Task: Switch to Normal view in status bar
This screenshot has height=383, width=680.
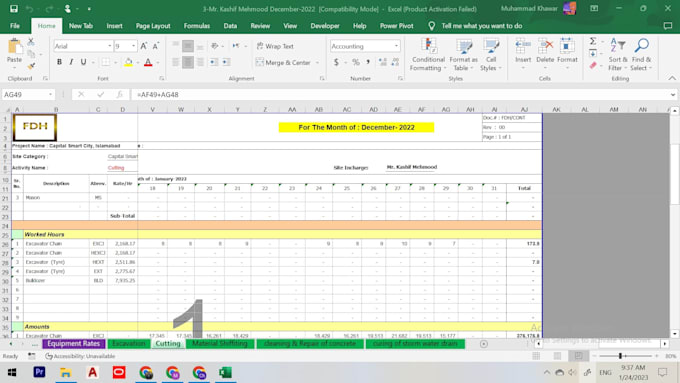Action: point(536,356)
